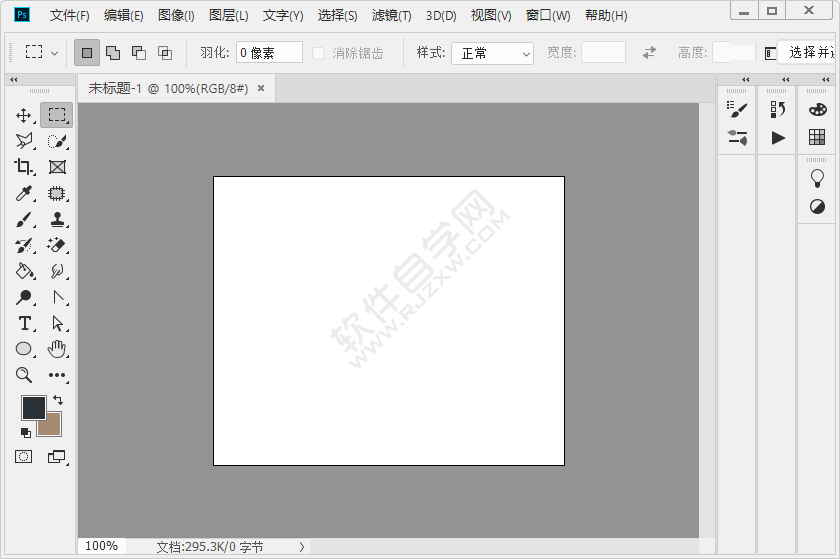Open the 窗口(W) menu

click(548, 16)
